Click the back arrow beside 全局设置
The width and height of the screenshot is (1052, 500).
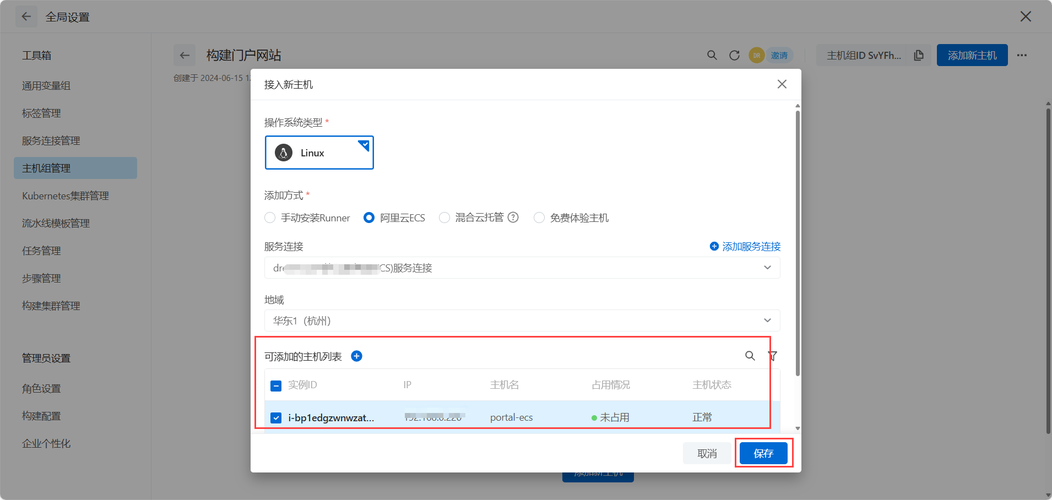pos(26,17)
